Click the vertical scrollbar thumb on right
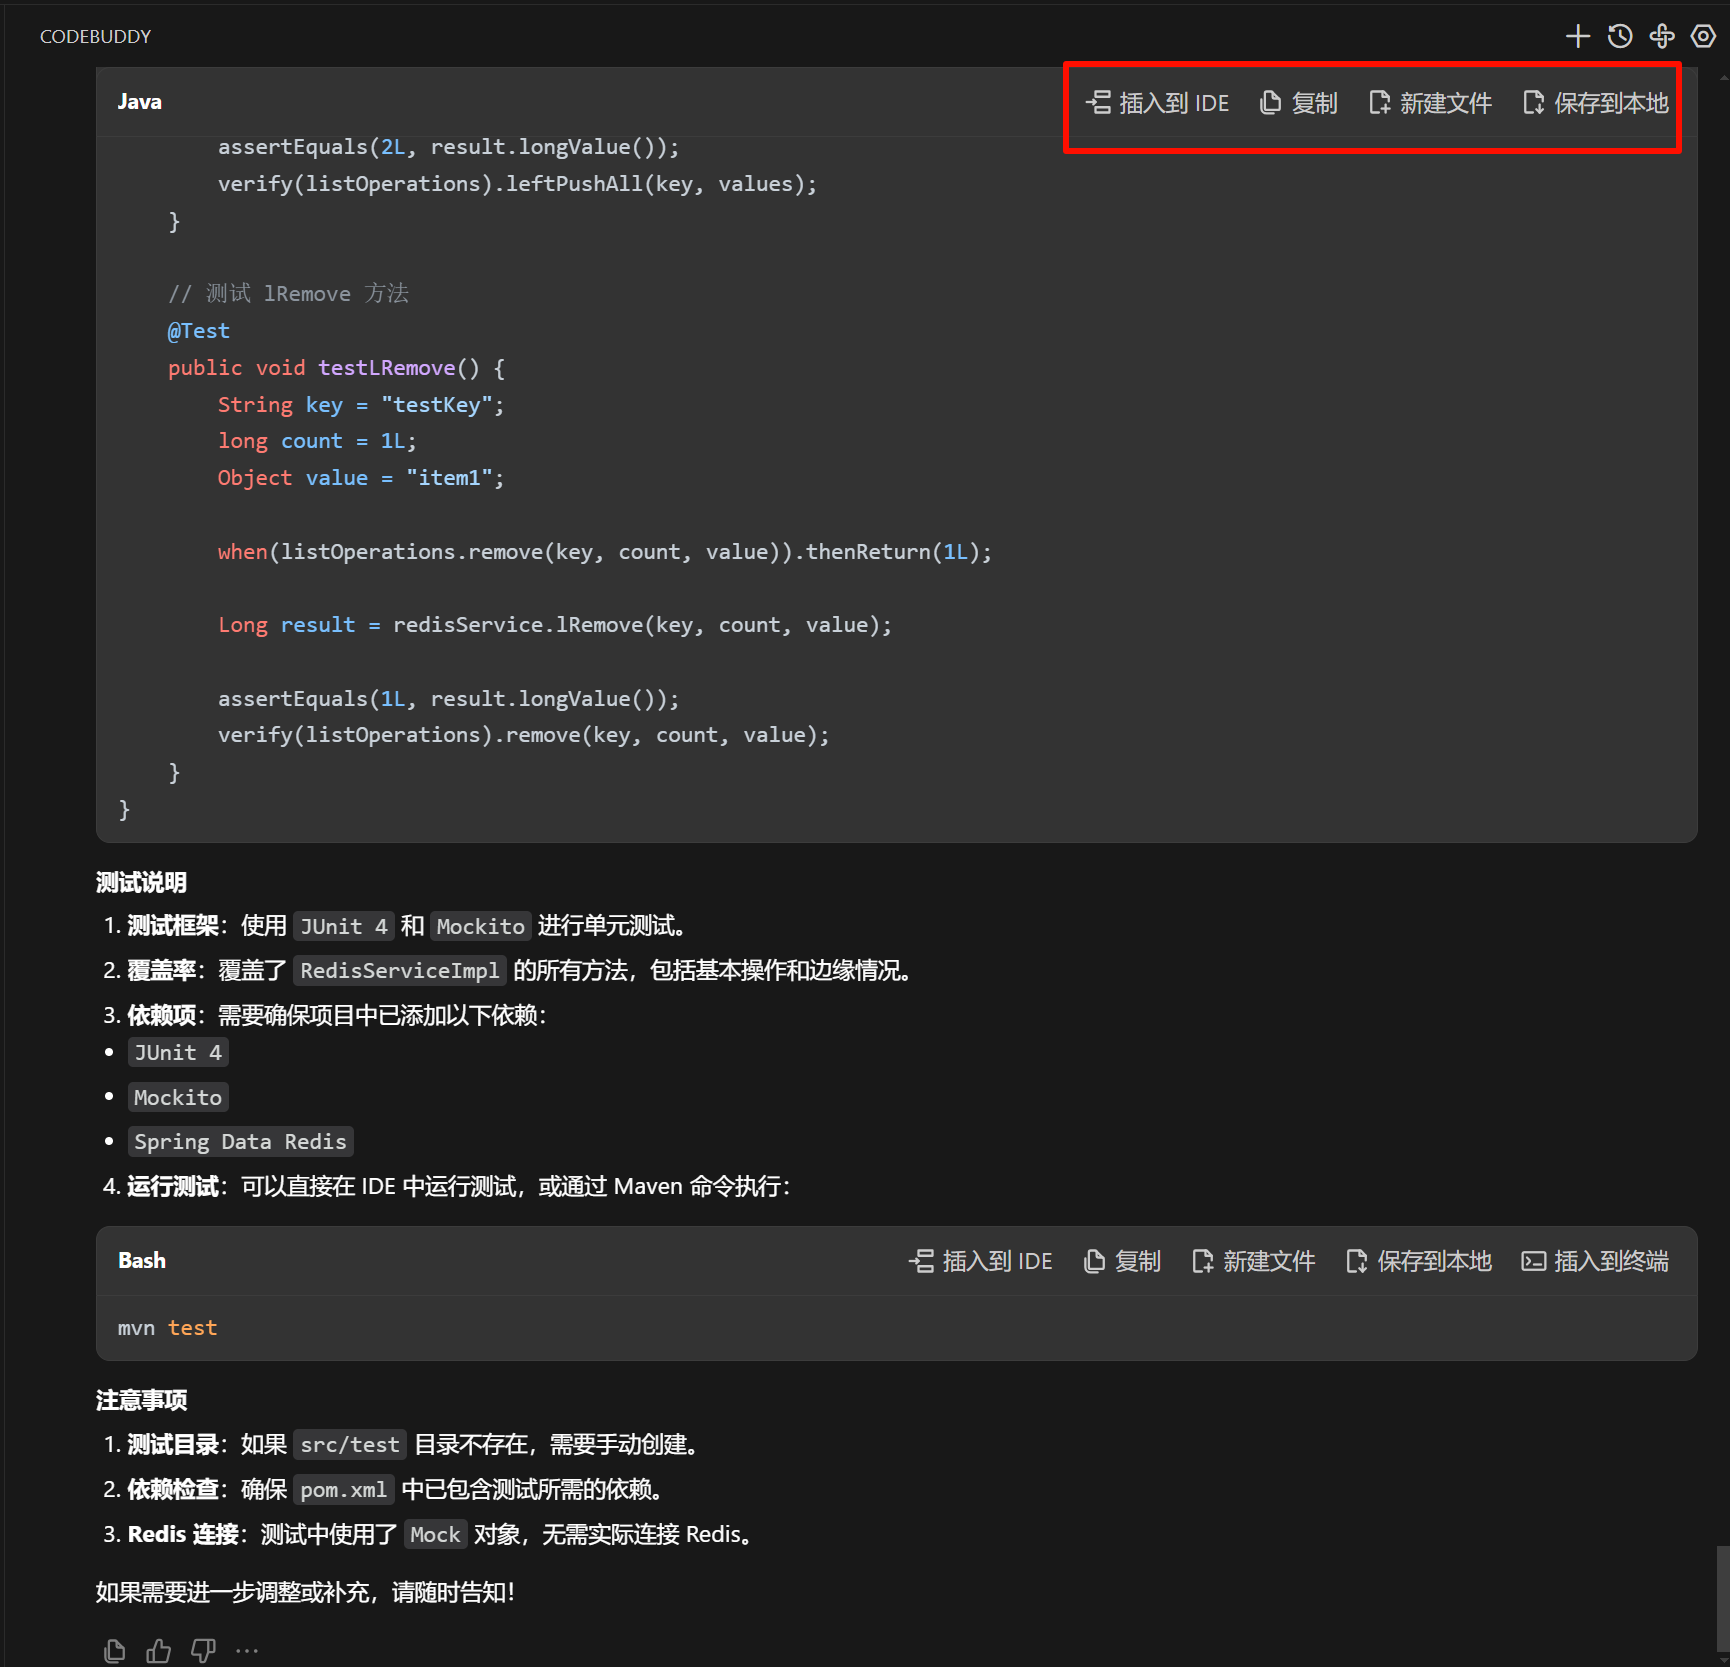1730x1667 pixels. click(x=1722, y=1599)
